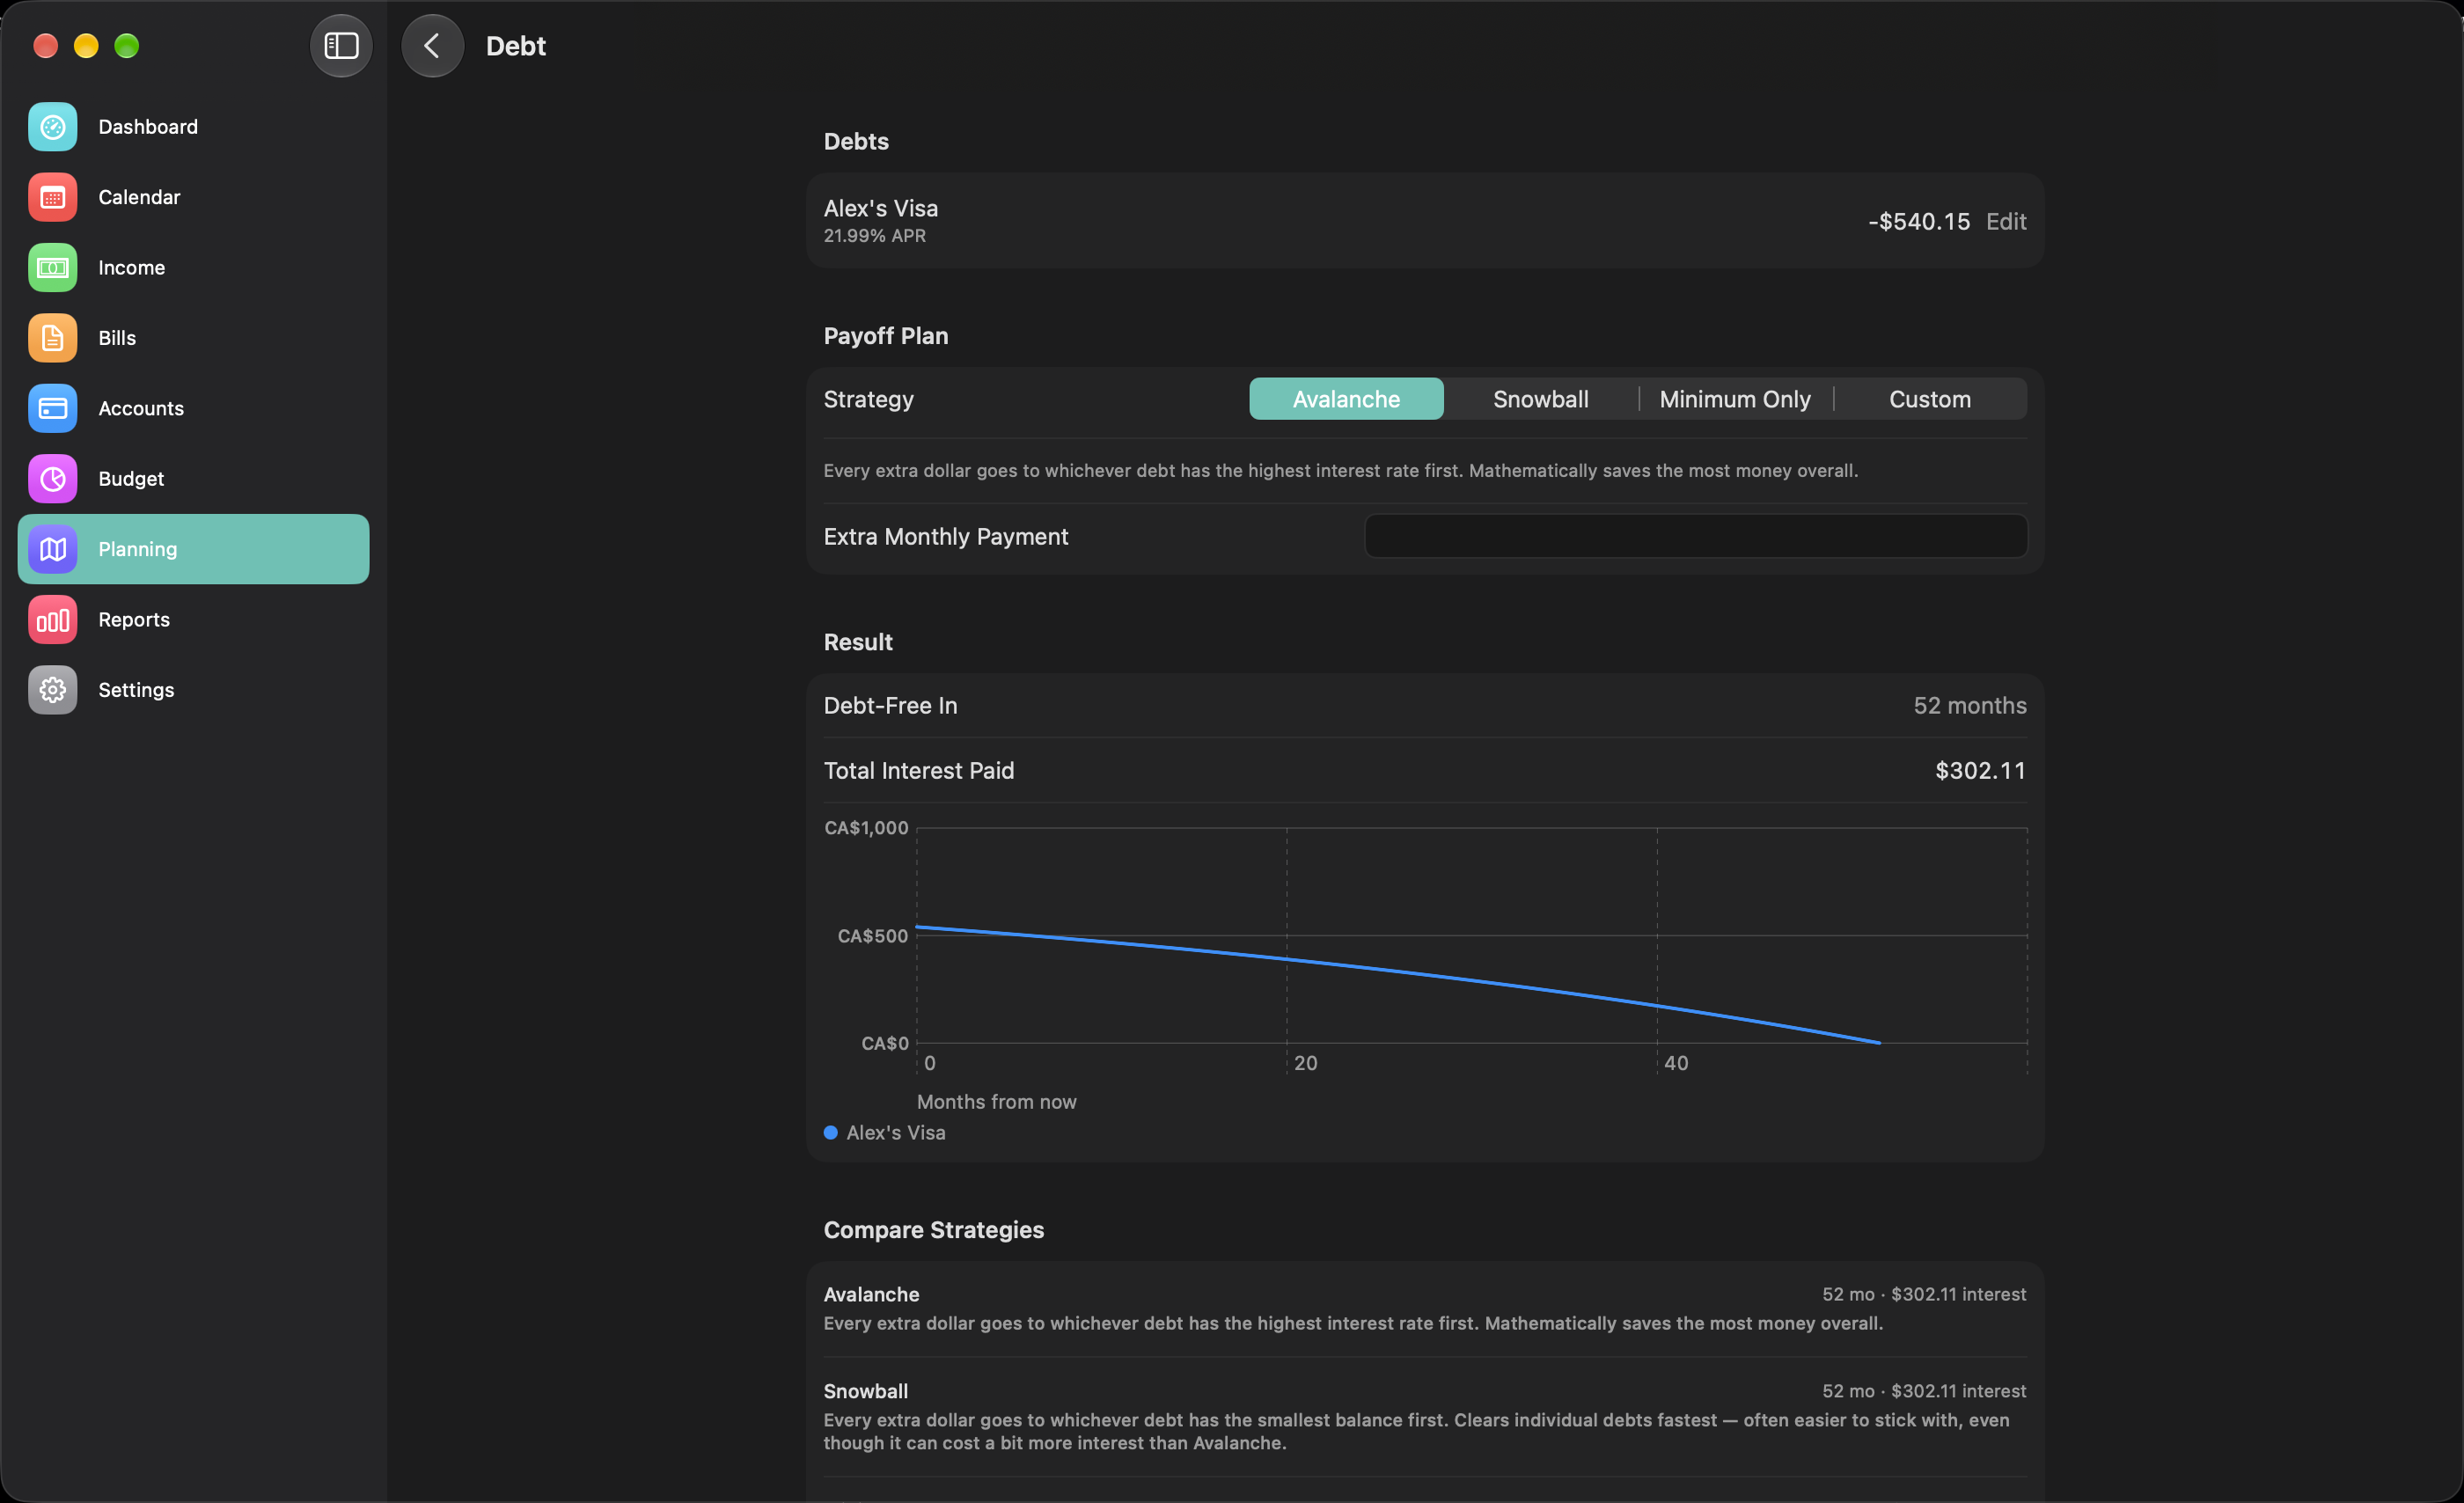Open the Budget pie chart icon

point(52,479)
